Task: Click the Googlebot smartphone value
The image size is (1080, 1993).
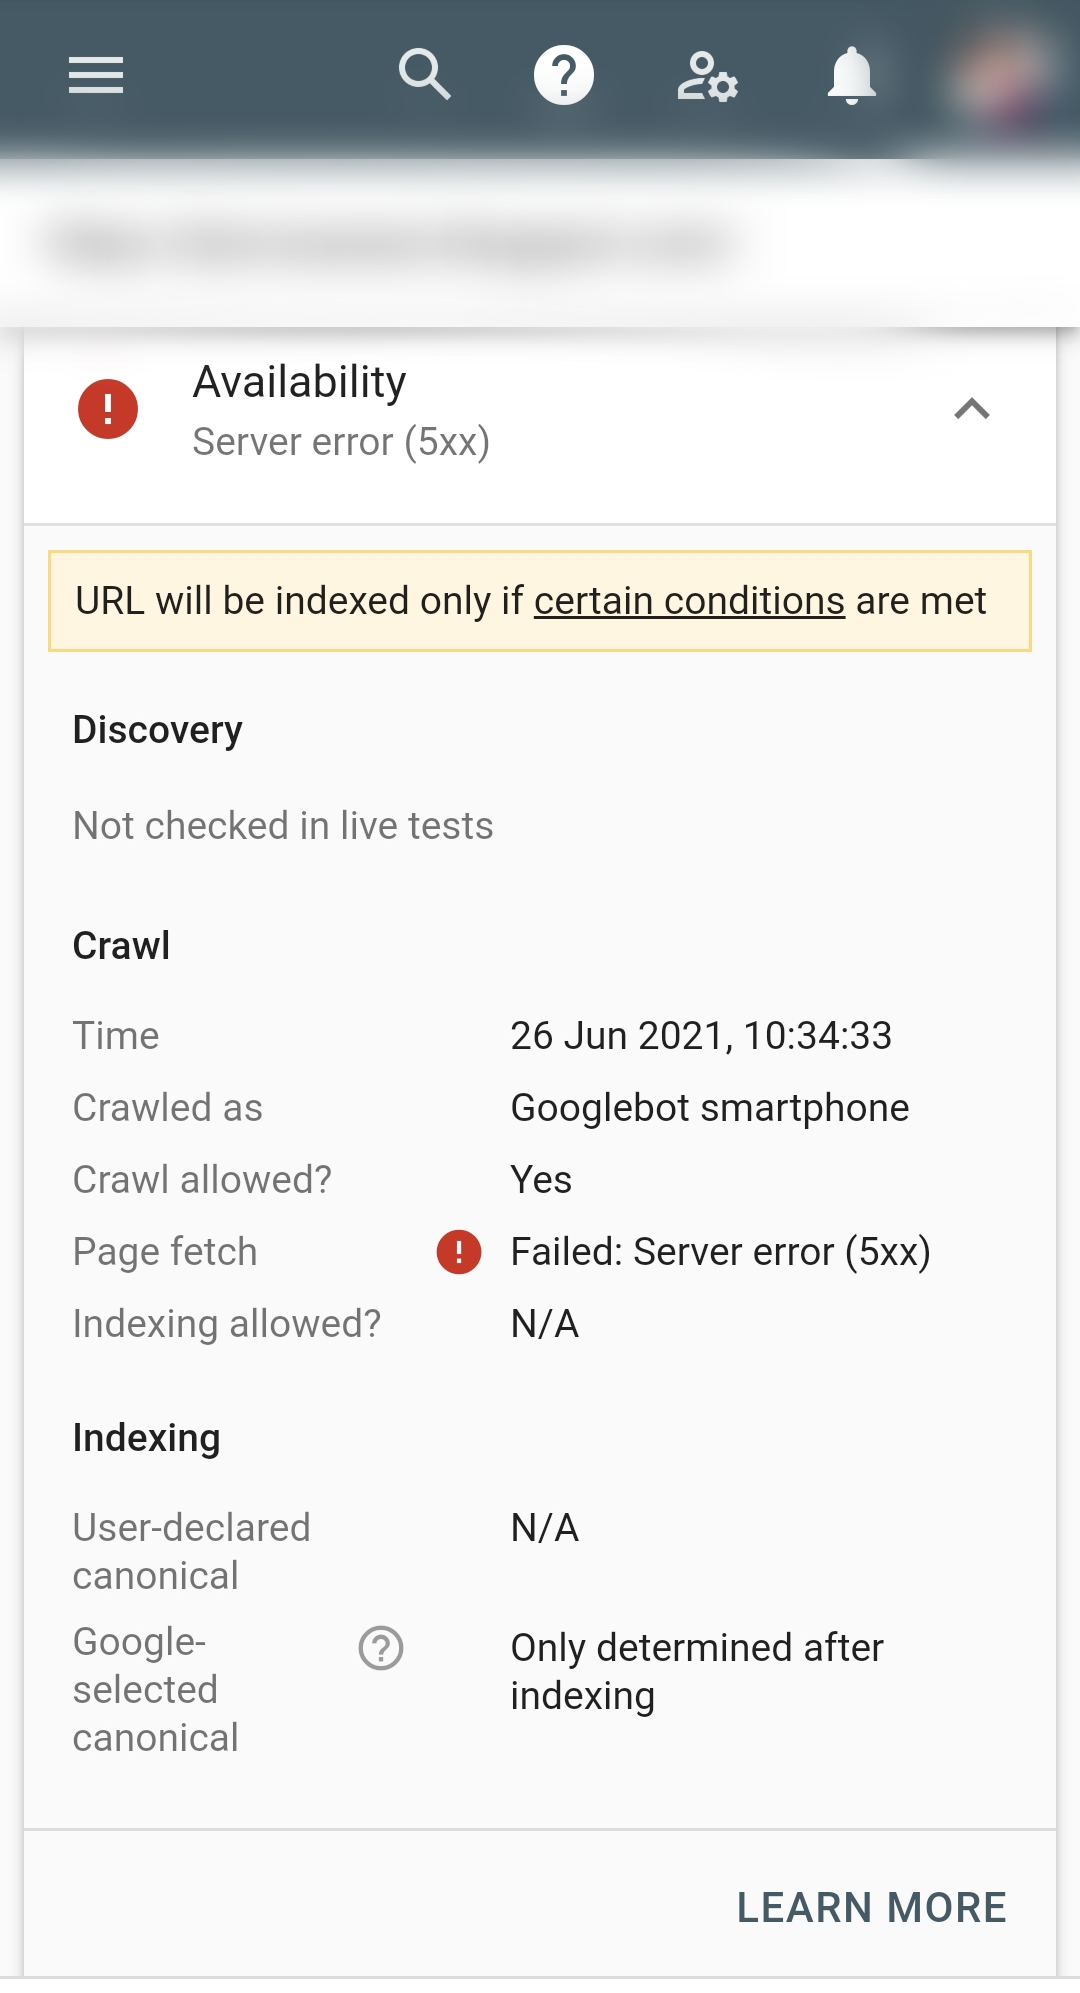Action: pos(709,1108)
